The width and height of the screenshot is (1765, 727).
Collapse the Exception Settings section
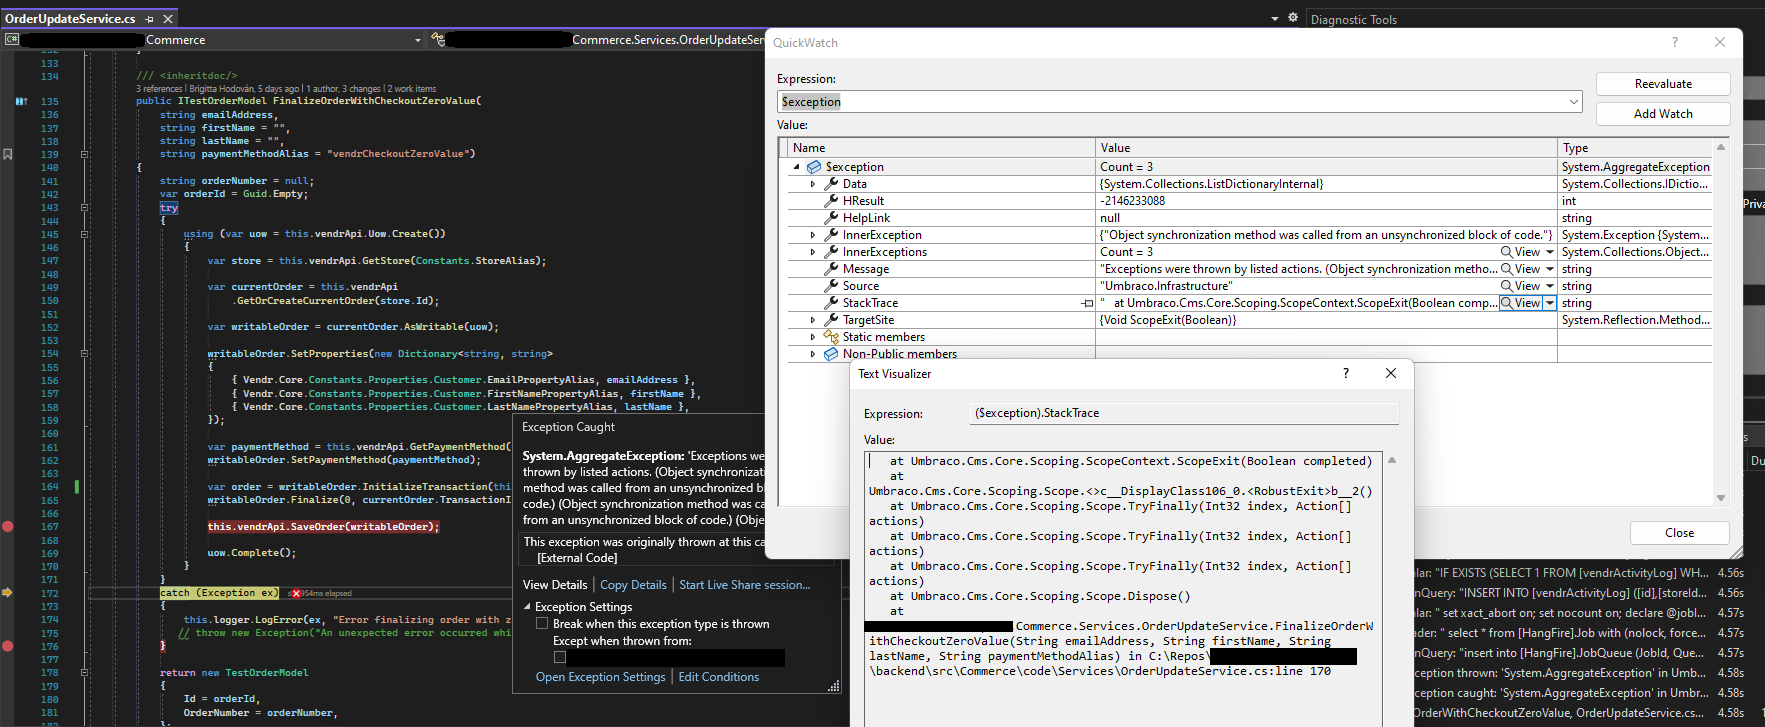[x=528, y=607]
